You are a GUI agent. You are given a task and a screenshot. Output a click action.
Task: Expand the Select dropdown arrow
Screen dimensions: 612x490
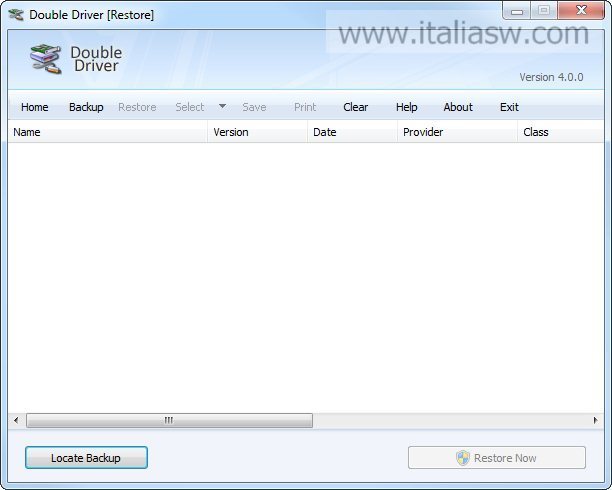pyautogui.click(x=222, y=106)
